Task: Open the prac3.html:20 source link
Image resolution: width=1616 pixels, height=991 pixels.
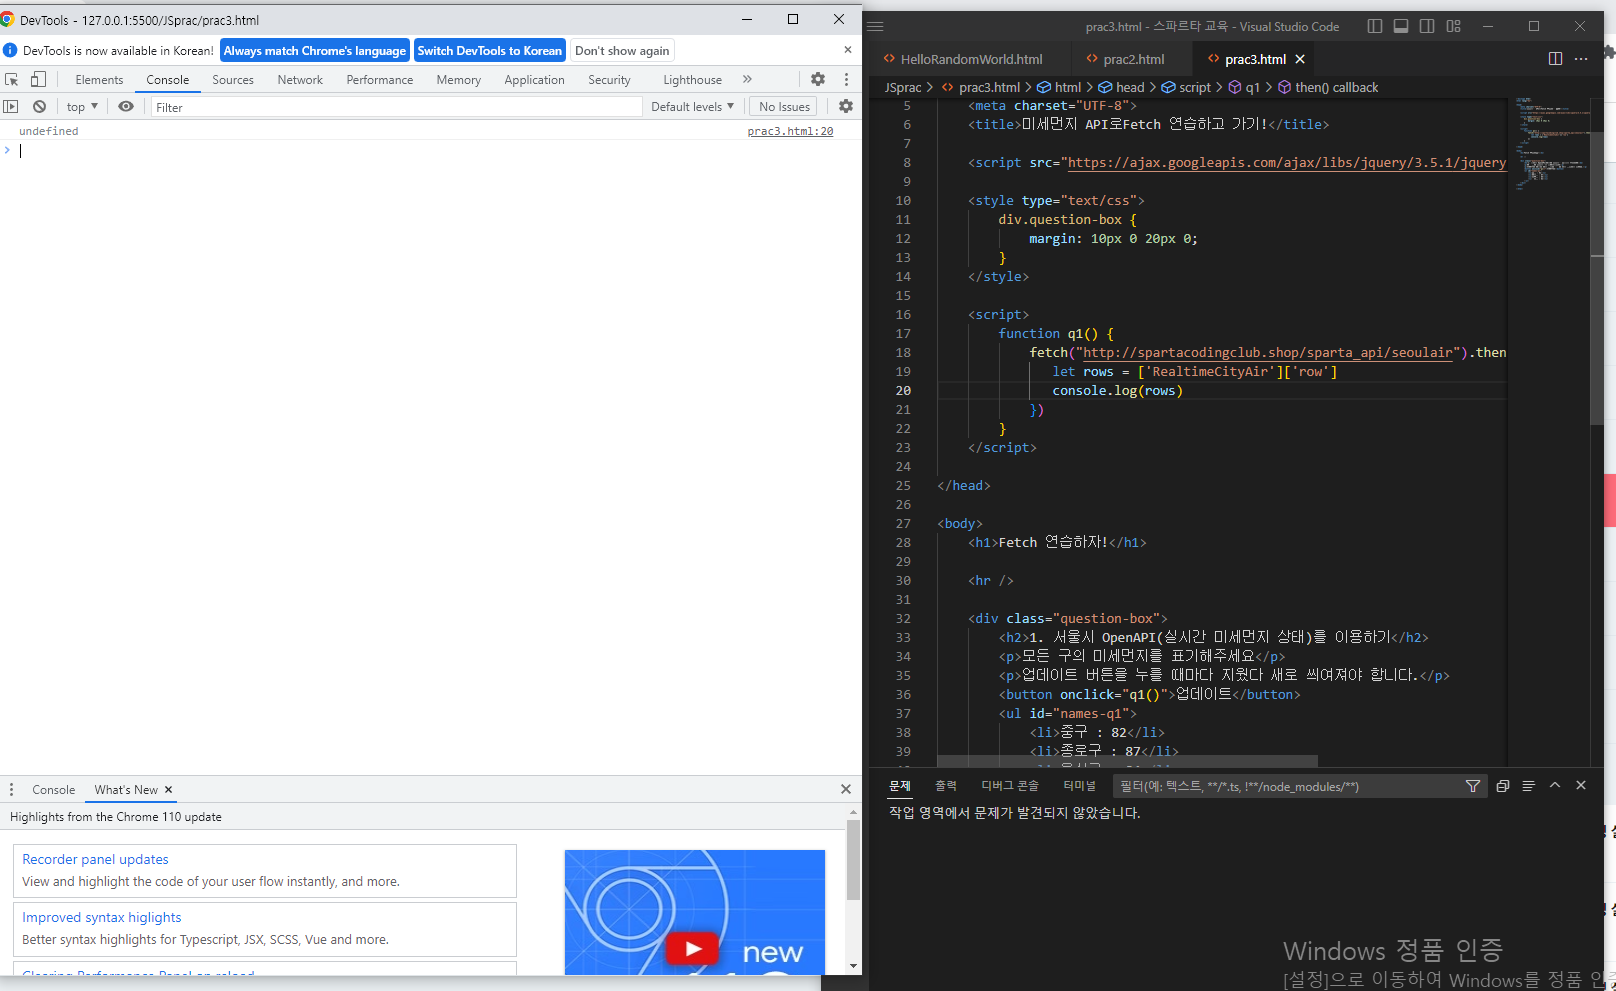Action: click(790, 131)
